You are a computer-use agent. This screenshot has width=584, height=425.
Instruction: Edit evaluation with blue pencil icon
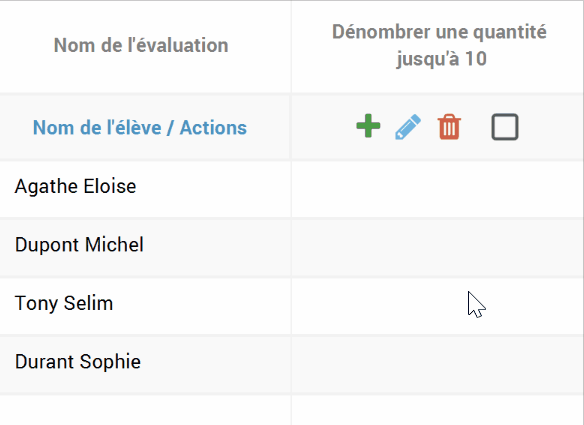click(408, 127)
